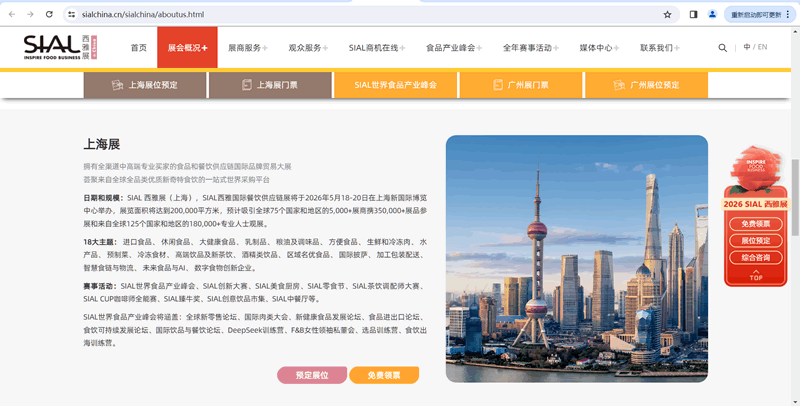Click 综合咨询 in the floating widget

point(756,257)
